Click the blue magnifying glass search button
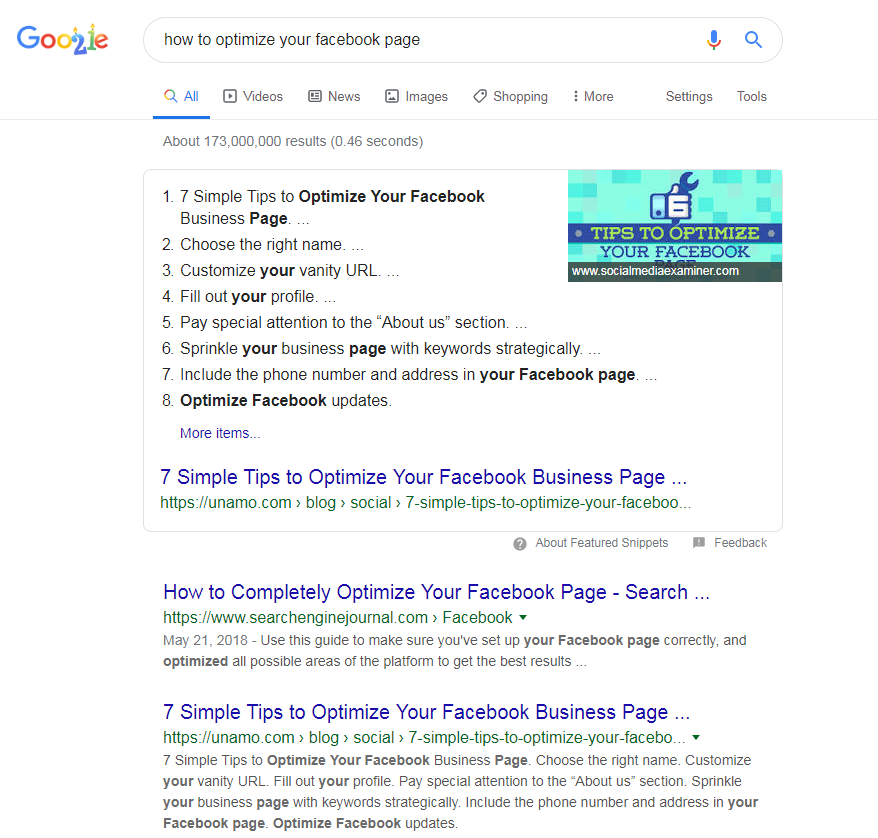 pos(753,40)
